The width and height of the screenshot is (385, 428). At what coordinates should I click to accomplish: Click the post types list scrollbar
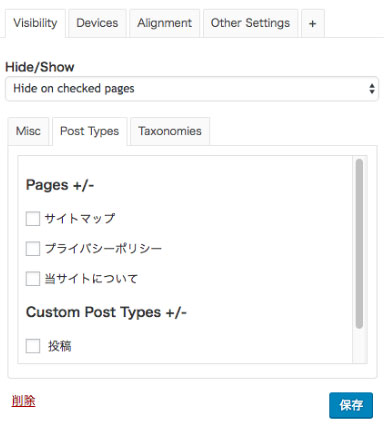pos(359,244)
